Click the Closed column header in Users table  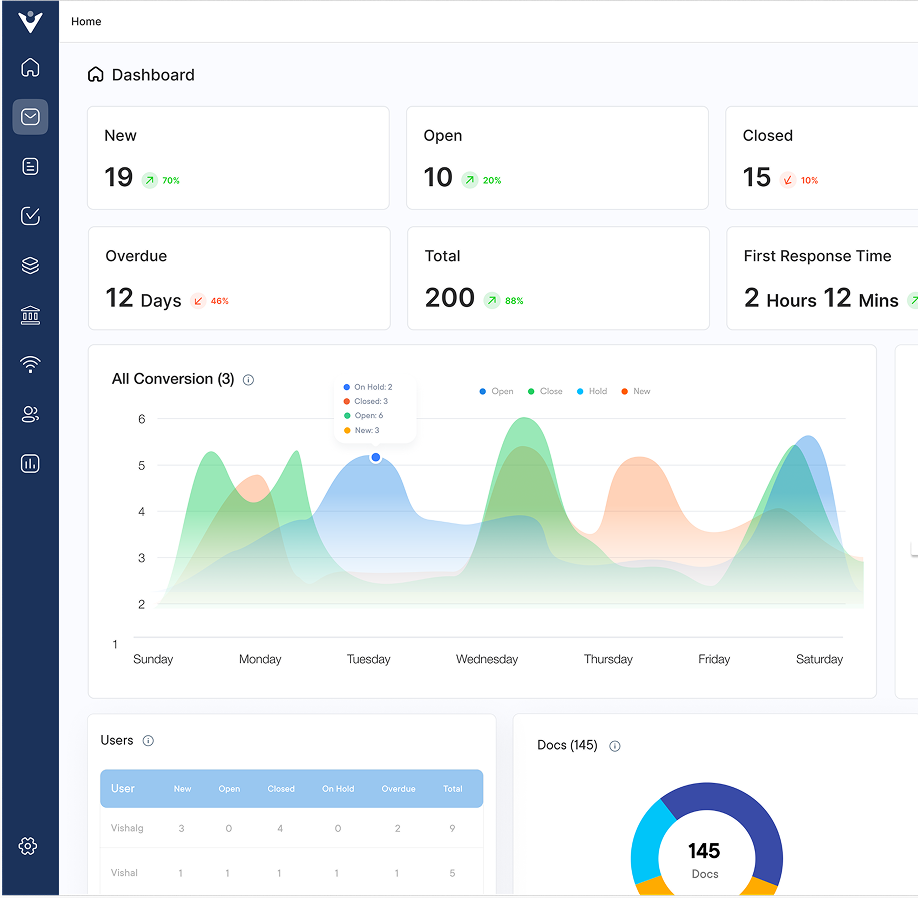pyautogui.click(x=281, y=789)
